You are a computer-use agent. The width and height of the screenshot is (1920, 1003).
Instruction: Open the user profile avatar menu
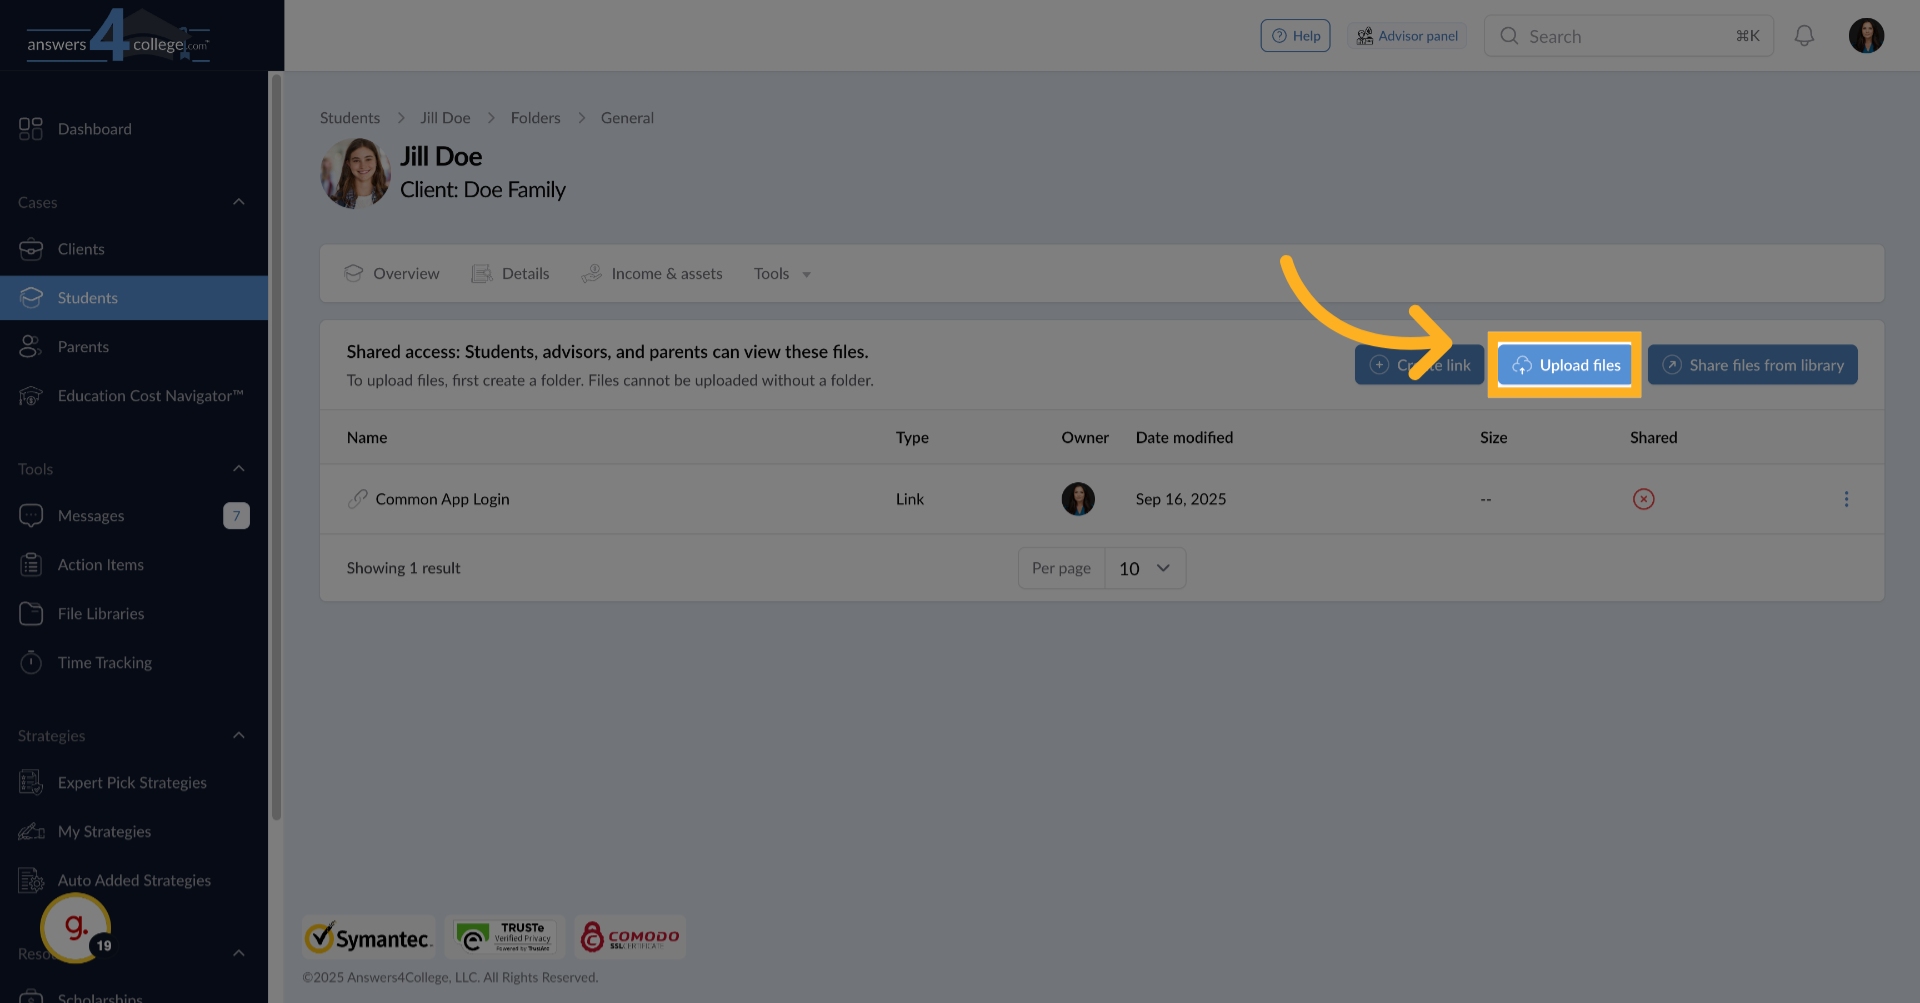point(1866,36)
